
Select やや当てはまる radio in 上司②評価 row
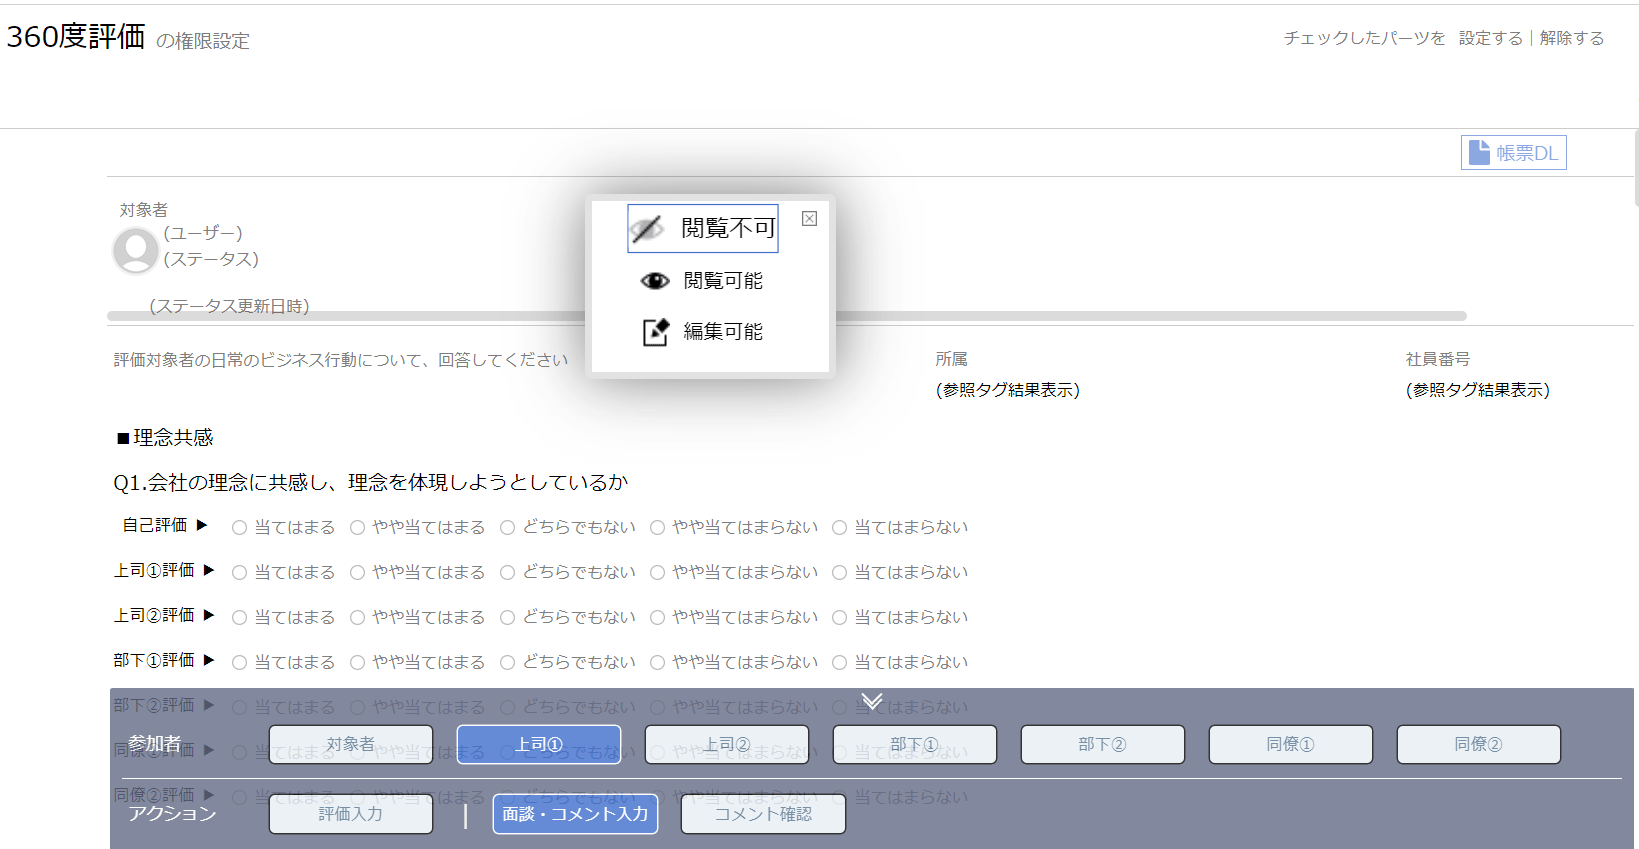click(x=357, y=618)
